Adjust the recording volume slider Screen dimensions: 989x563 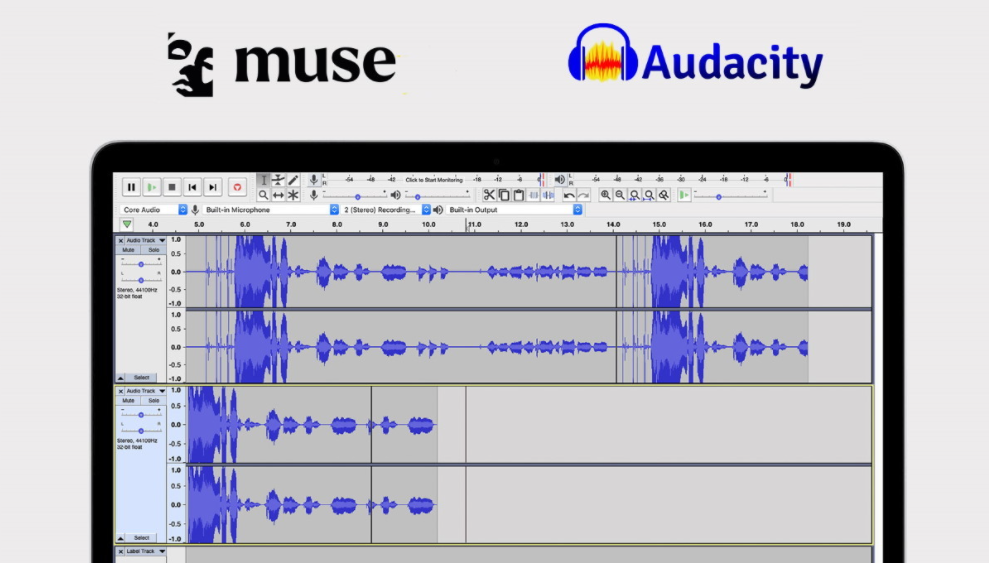pyautogui.click(x=354, y=195)
